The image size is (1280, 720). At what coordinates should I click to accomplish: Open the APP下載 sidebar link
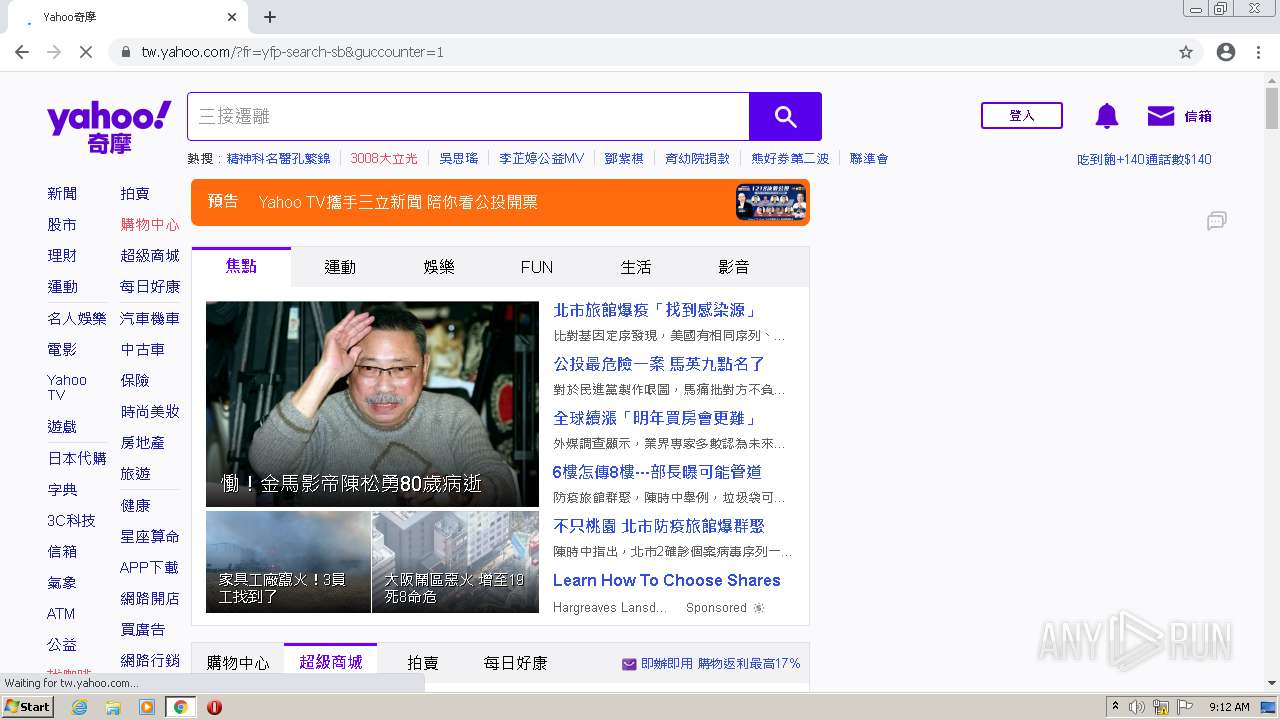149,568
